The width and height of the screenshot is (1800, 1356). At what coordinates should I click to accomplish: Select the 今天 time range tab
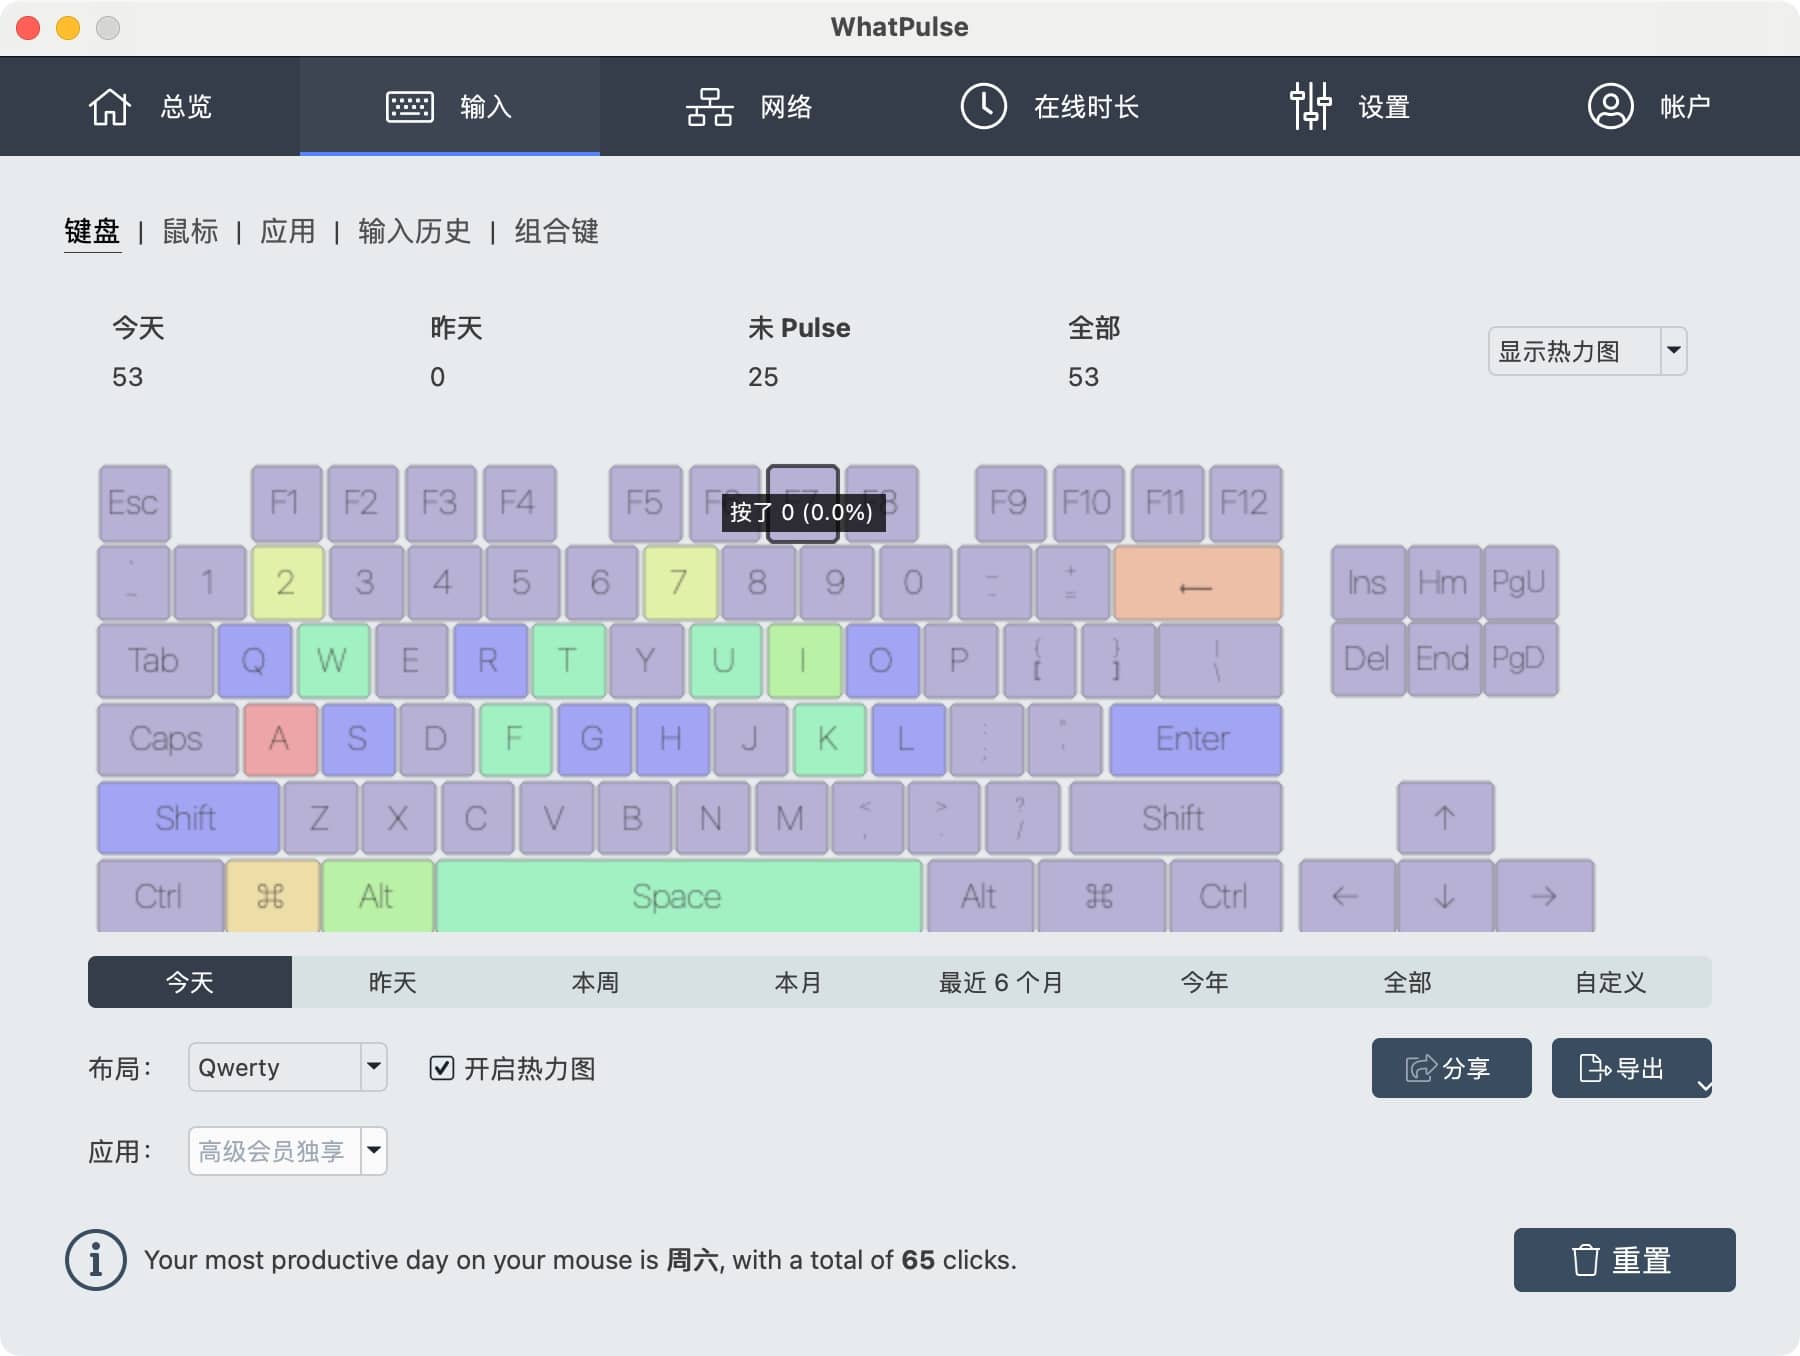click(x=190, y=982)
